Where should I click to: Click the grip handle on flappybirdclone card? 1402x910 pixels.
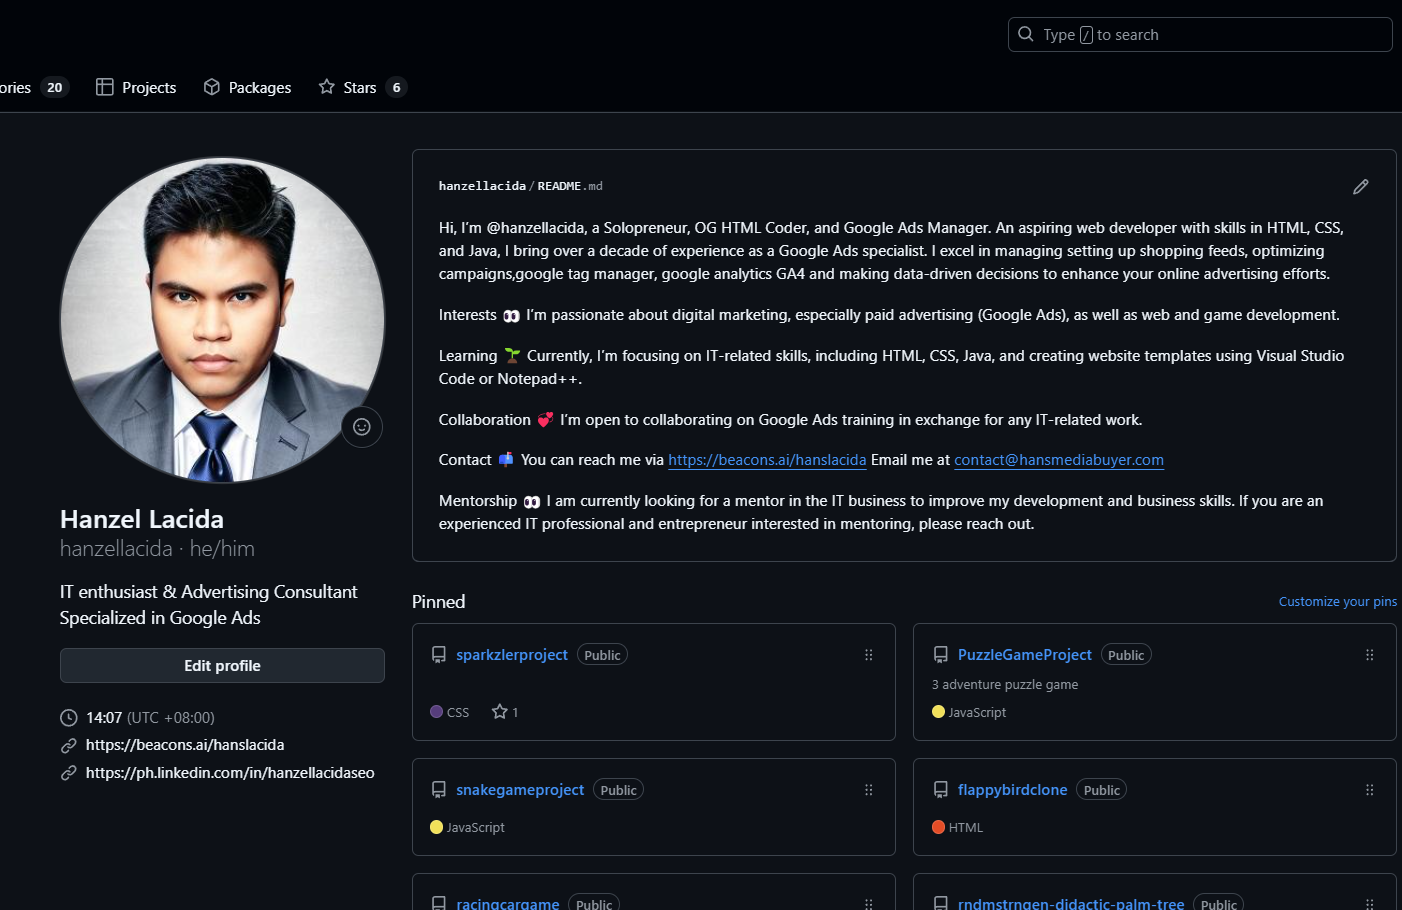tap(1369, 789)
